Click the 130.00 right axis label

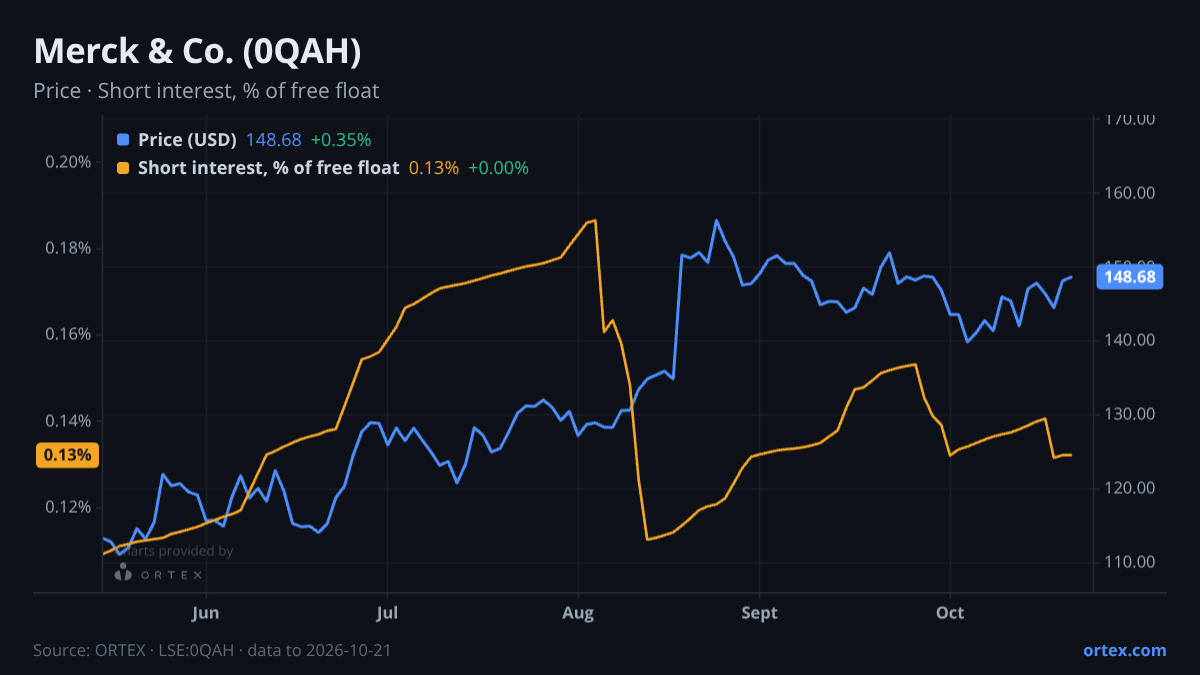[1130, 414]
